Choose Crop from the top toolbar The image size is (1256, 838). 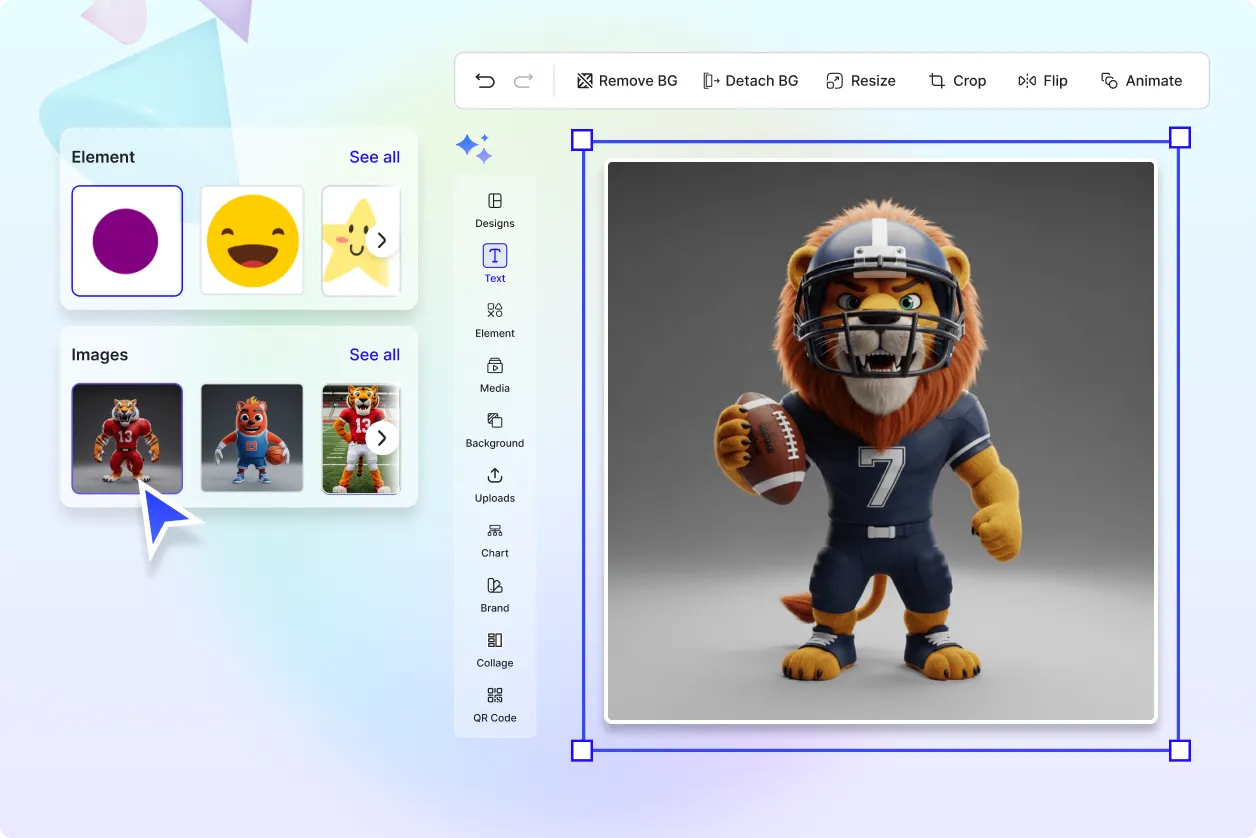pyautogui.click(x=957, y=81)
